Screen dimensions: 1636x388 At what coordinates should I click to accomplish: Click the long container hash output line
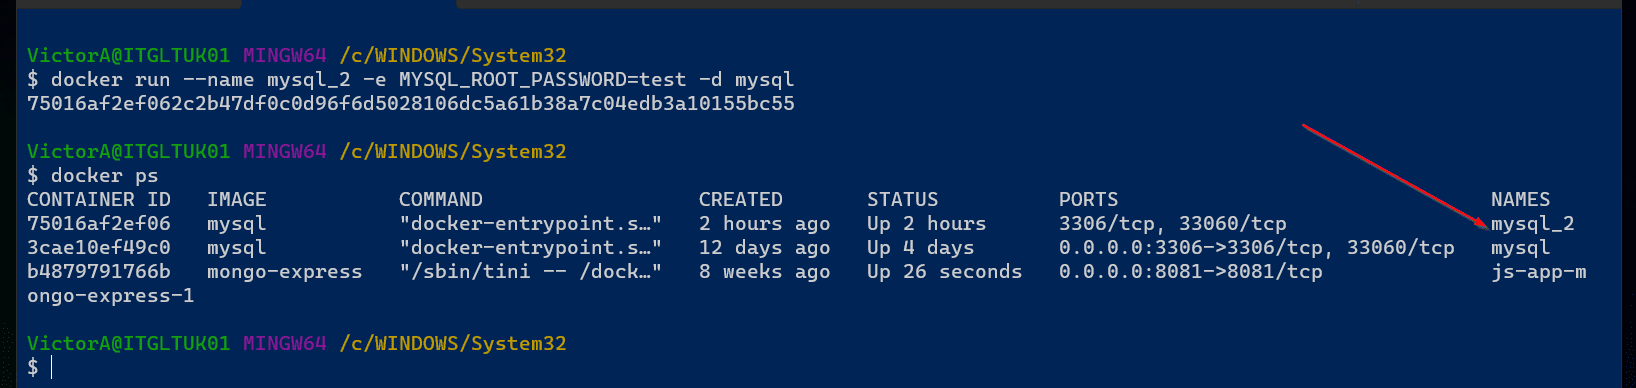[411, 104]
